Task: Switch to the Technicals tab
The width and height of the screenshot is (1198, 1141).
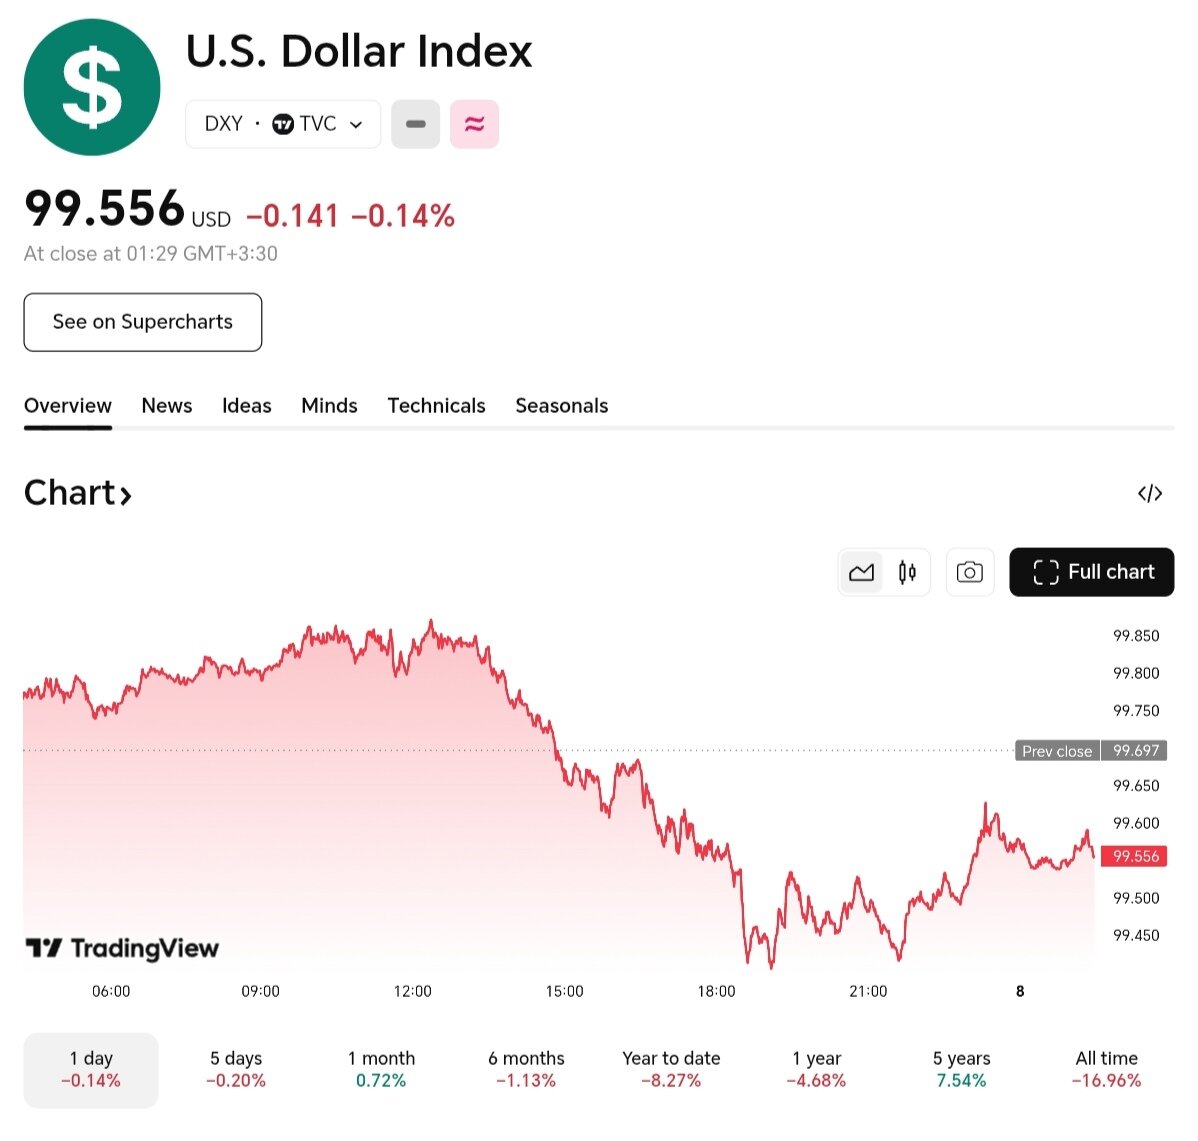Action: tap(436, 406)
